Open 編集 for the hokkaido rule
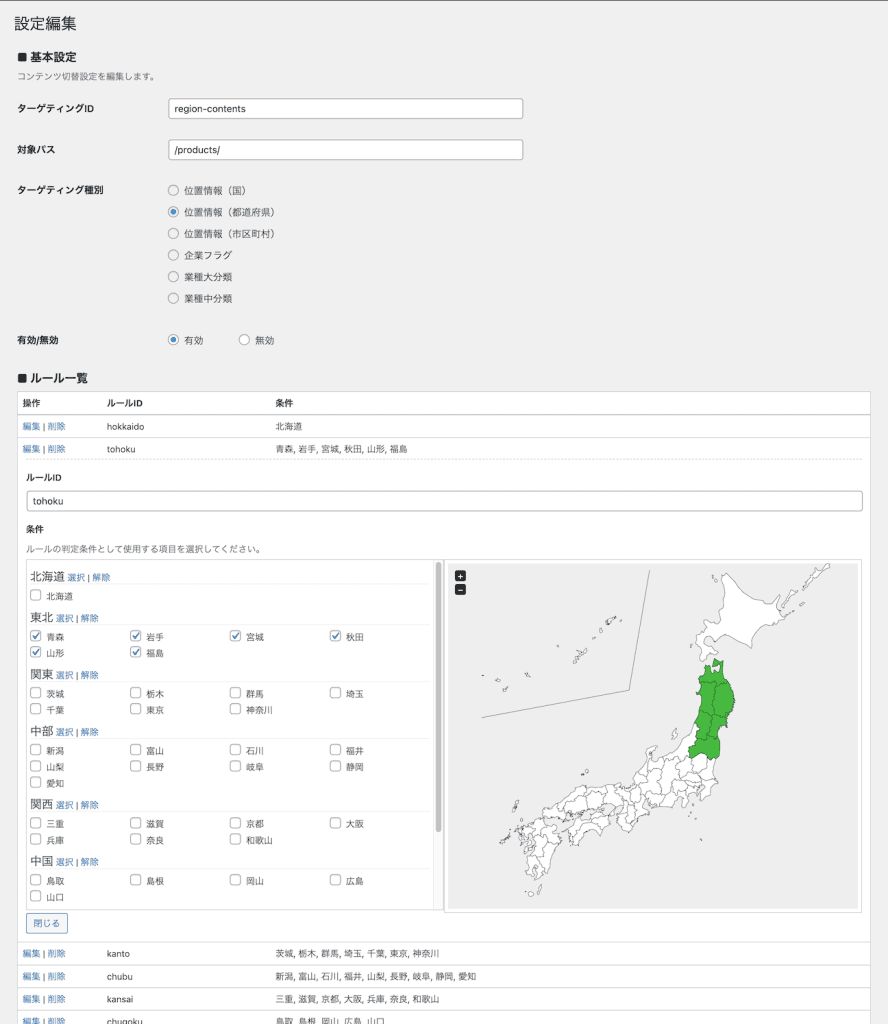This screenshot has height=1024, width=888. [31, 426]
